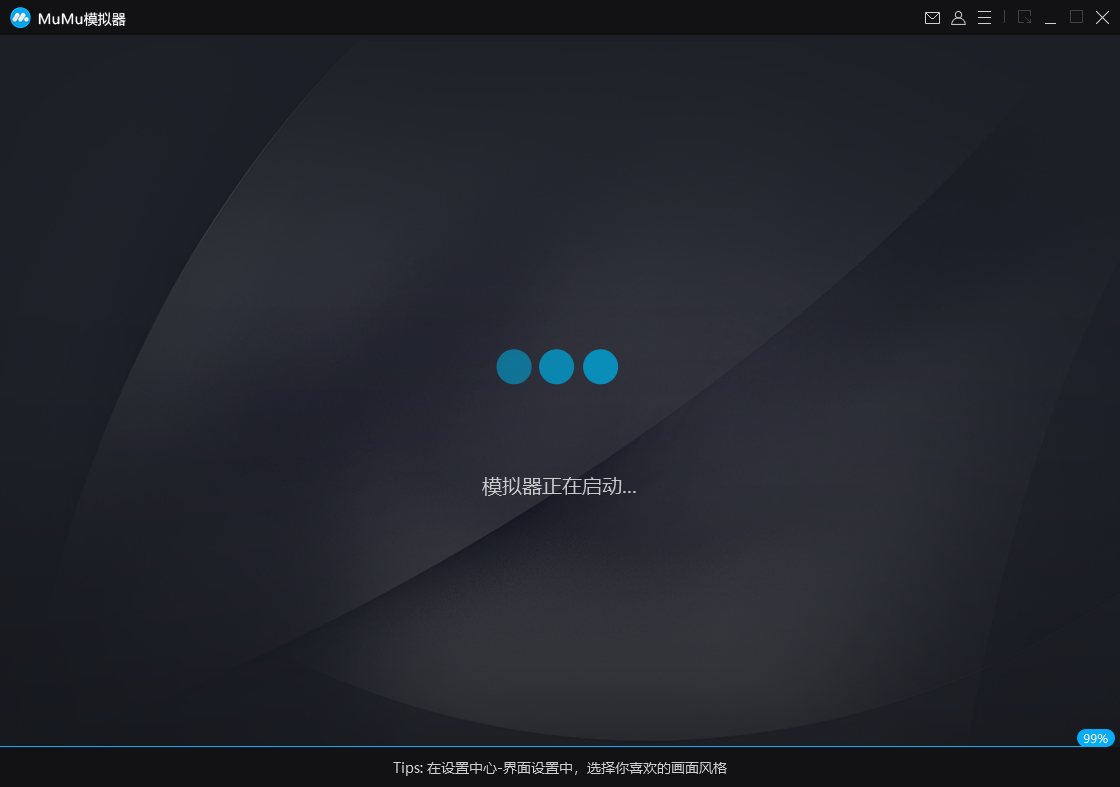Open the user account icon in title bar
Viewport: 1120px width, 787px height.
(x=958, y=17)
